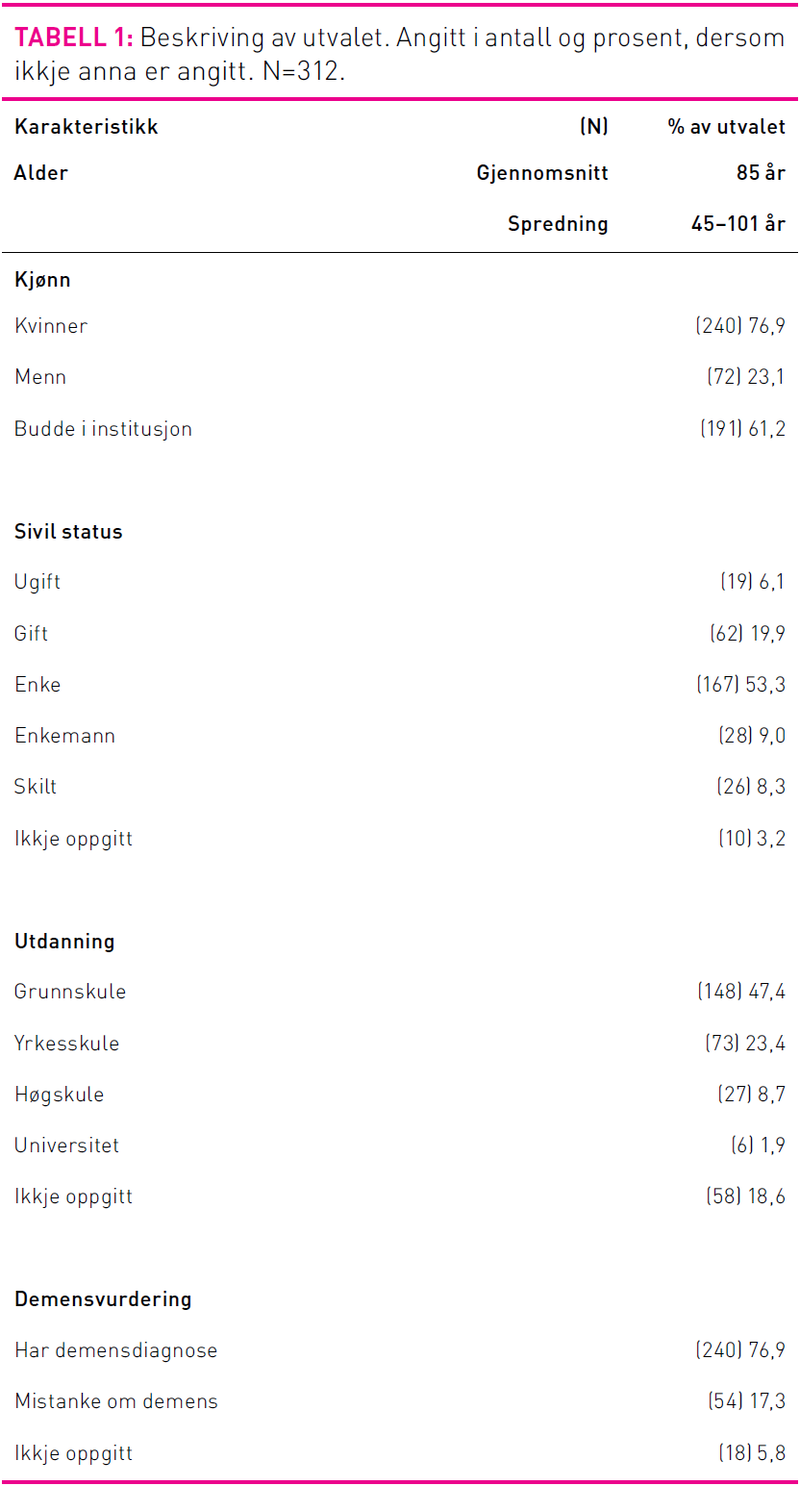Click the 'Sivil status' section heading
Viewport: 800px width, 1486px height.
tap(68, 532)
